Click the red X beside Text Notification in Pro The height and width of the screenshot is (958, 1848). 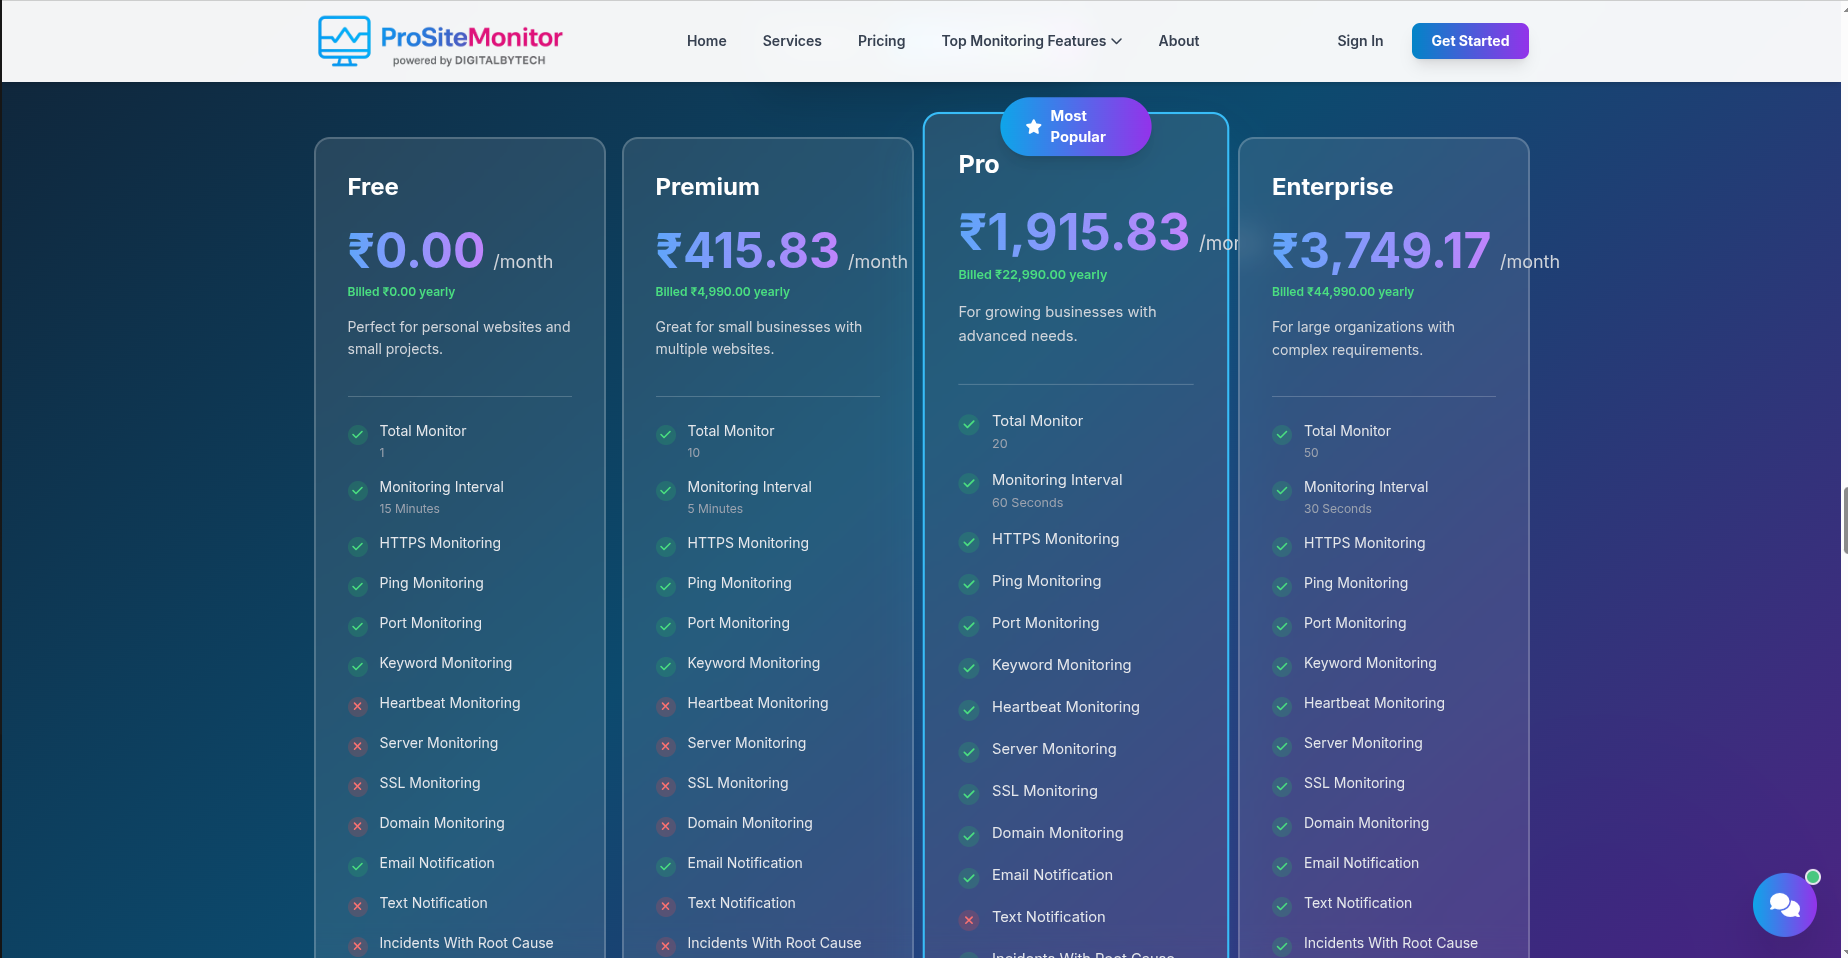(x=968, y=920)
